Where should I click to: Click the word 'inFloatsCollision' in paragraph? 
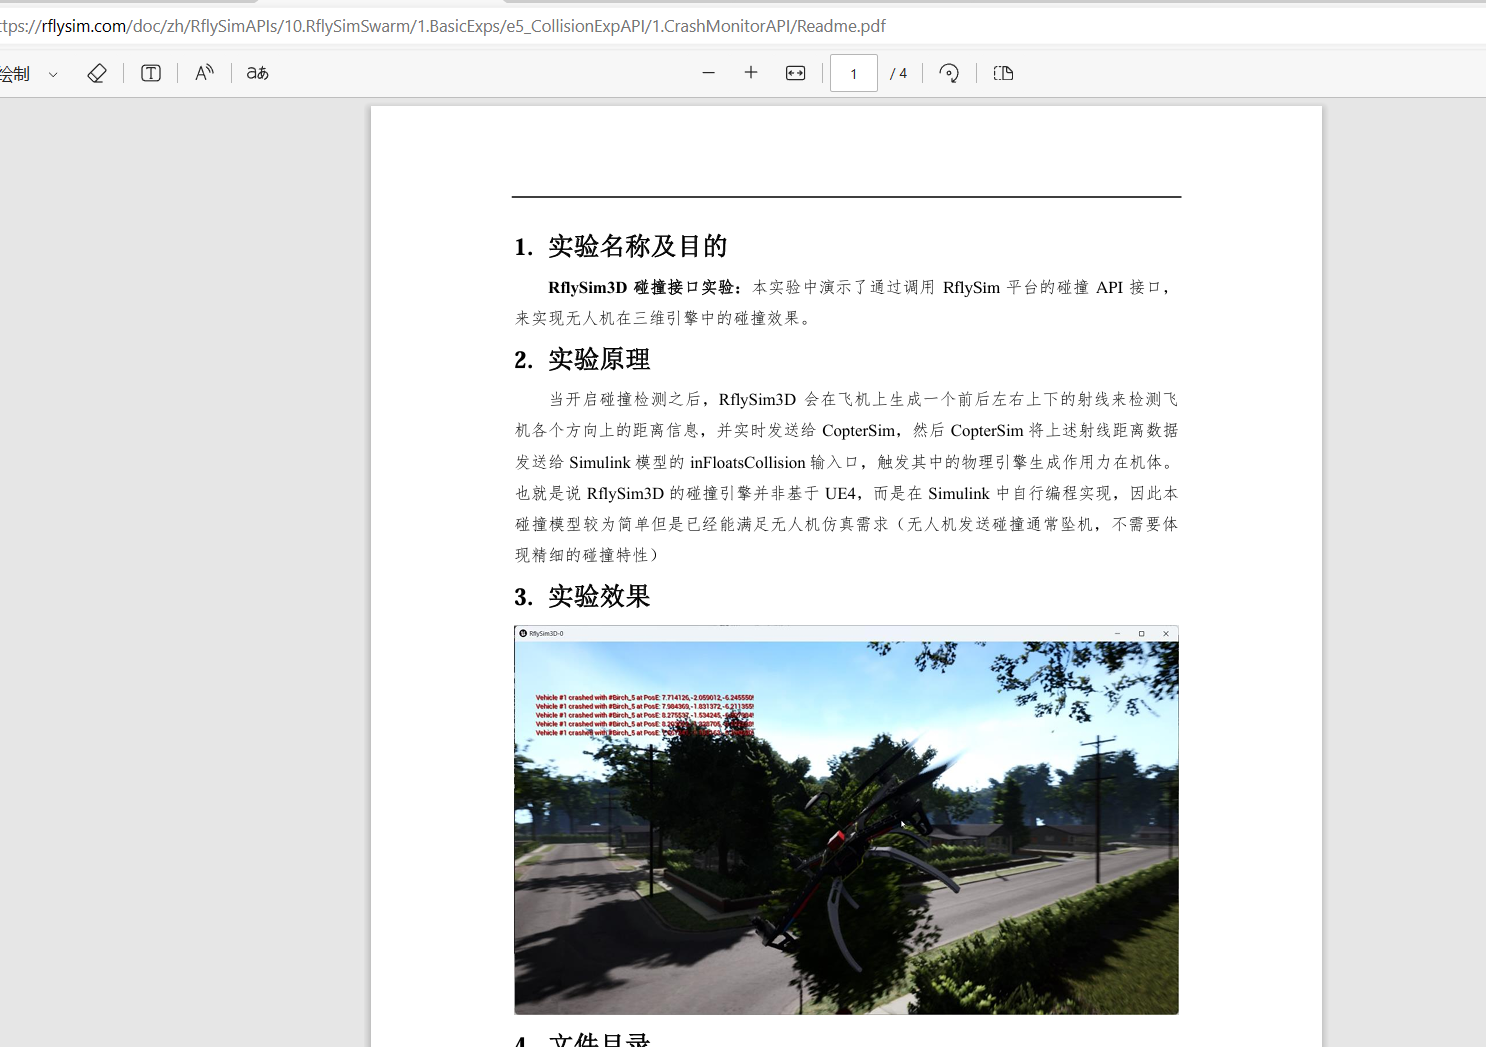(748, 462)
